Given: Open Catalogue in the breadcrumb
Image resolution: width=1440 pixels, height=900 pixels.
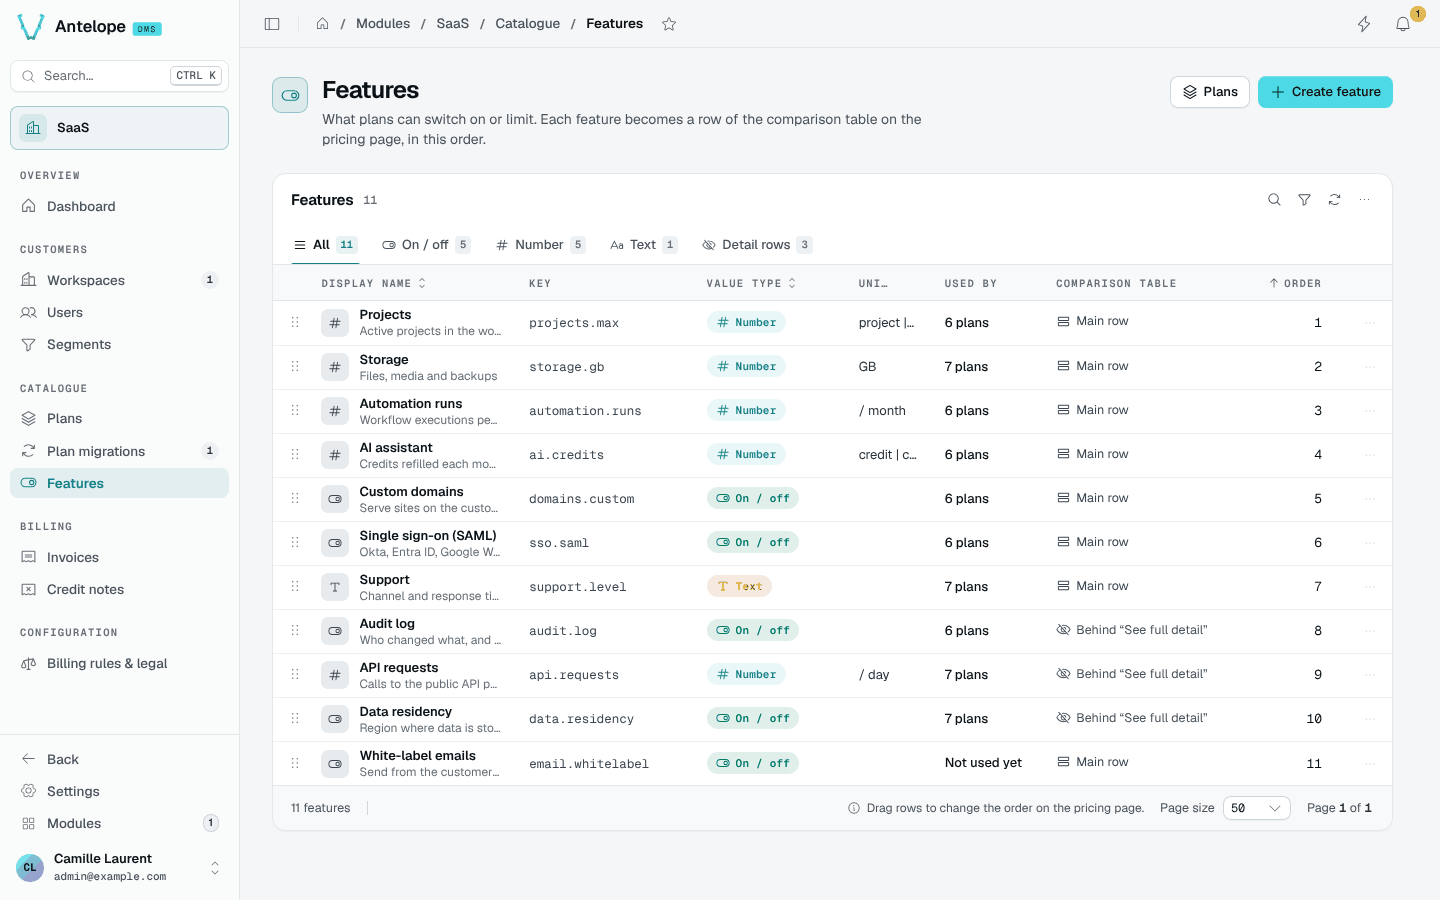Looking at the screenshot, I should 527,24.
